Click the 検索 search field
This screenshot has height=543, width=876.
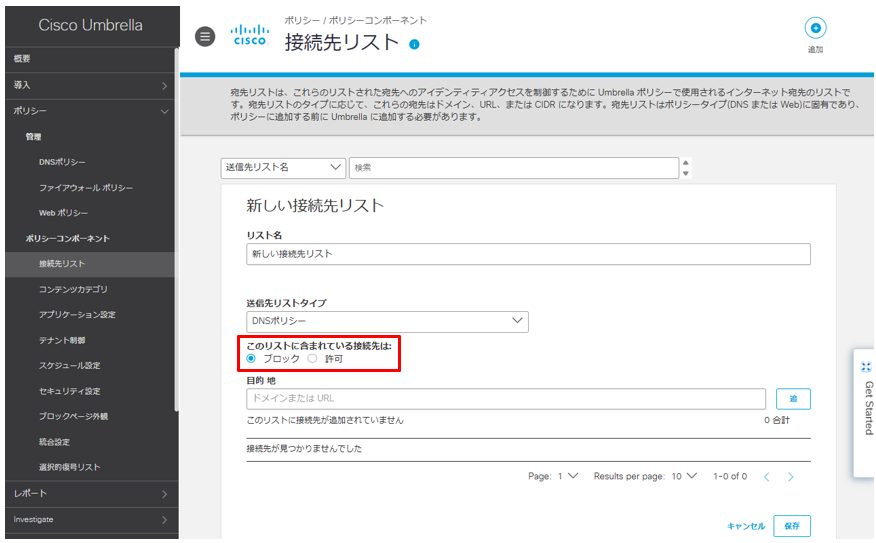(x=514, y=168)
